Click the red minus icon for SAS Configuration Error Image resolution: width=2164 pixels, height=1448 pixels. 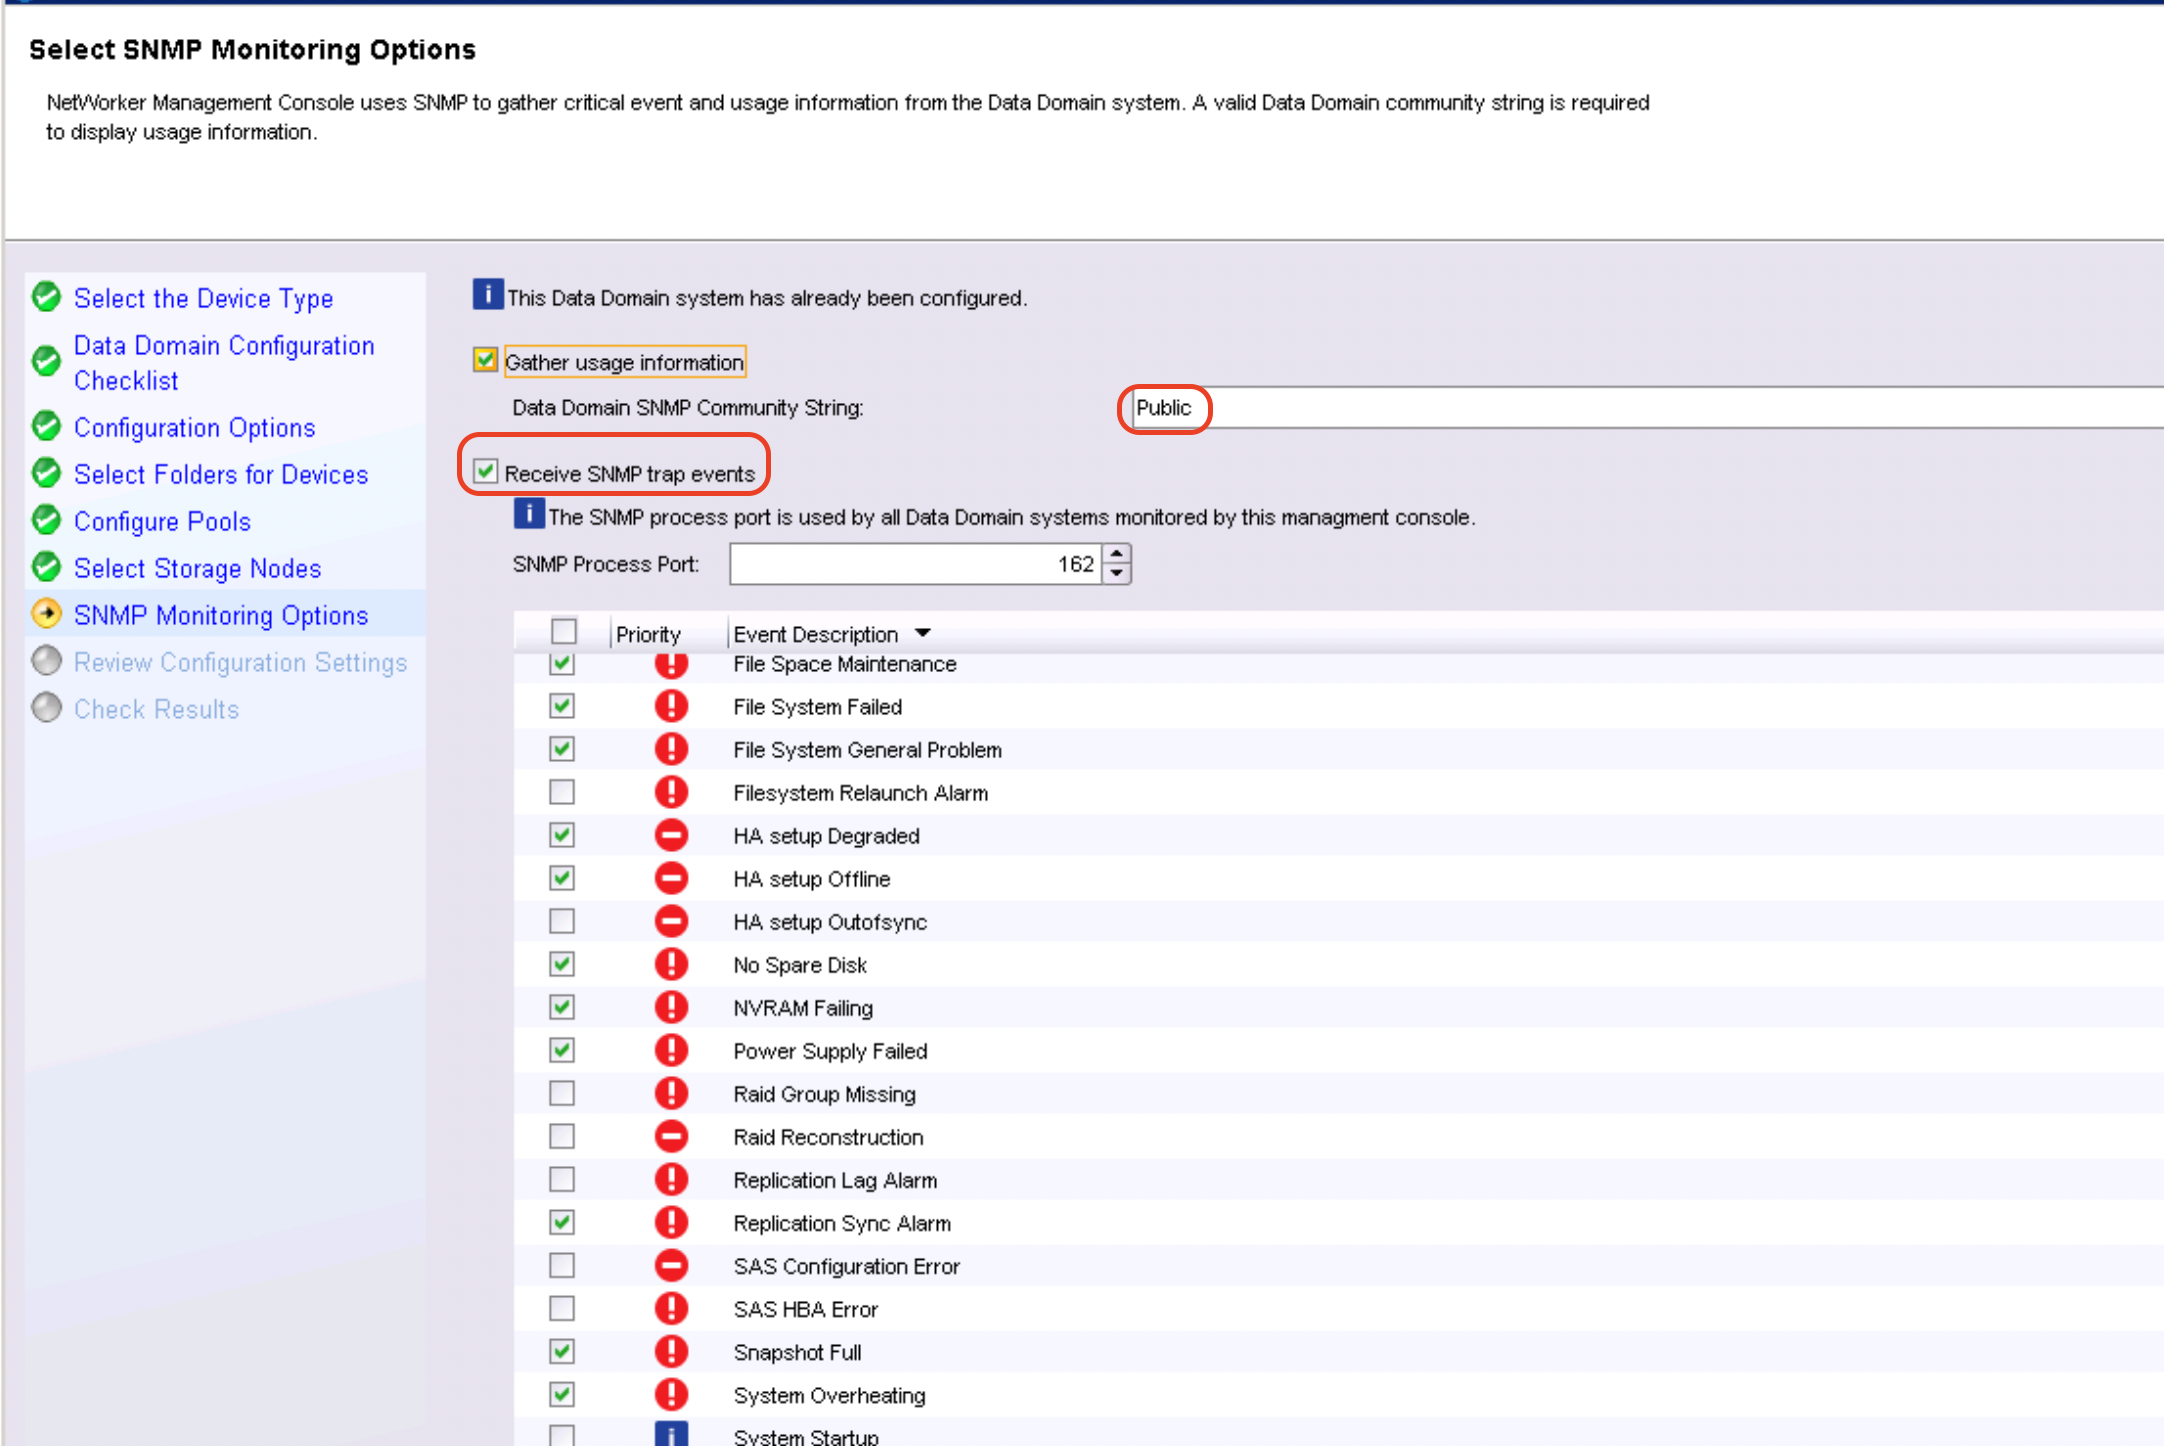(671, 1265)
